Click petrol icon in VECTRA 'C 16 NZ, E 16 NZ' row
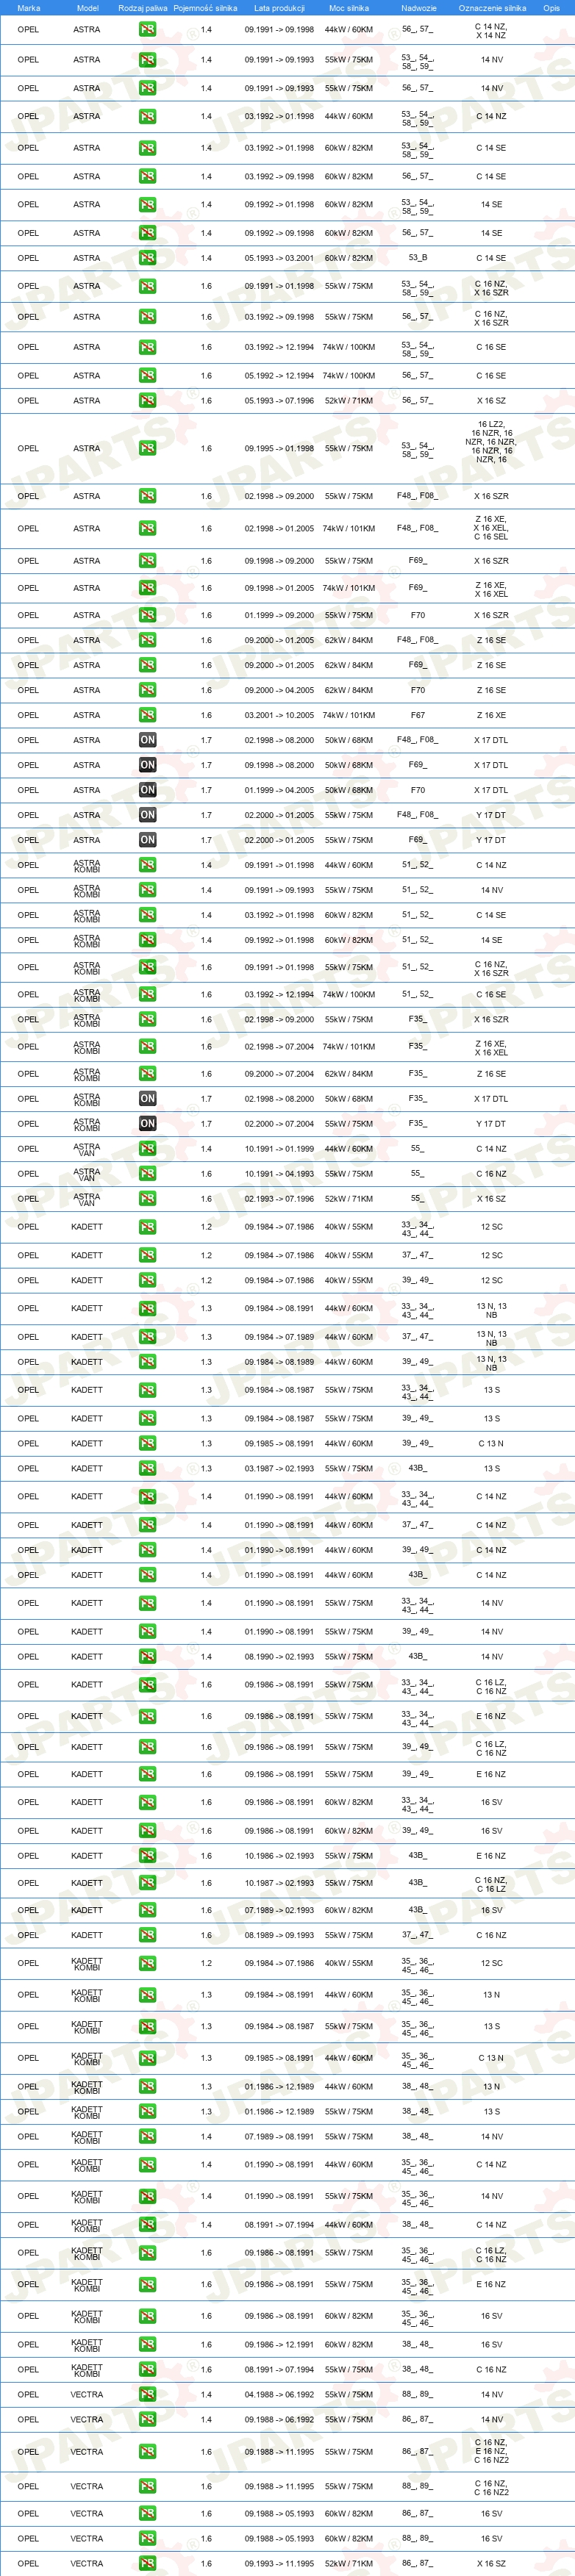This screenshot has width=575, height=2576. tap(147, 2451)
